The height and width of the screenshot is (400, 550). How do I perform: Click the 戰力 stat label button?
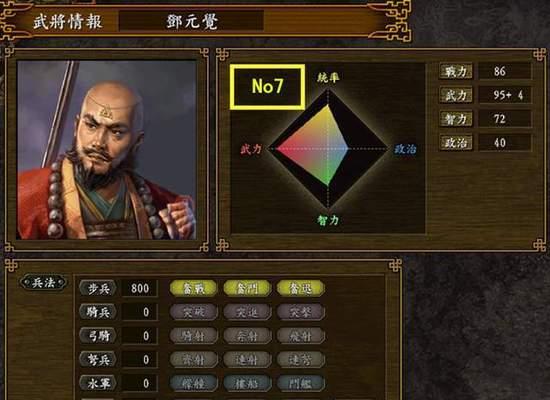coord(456,71)
